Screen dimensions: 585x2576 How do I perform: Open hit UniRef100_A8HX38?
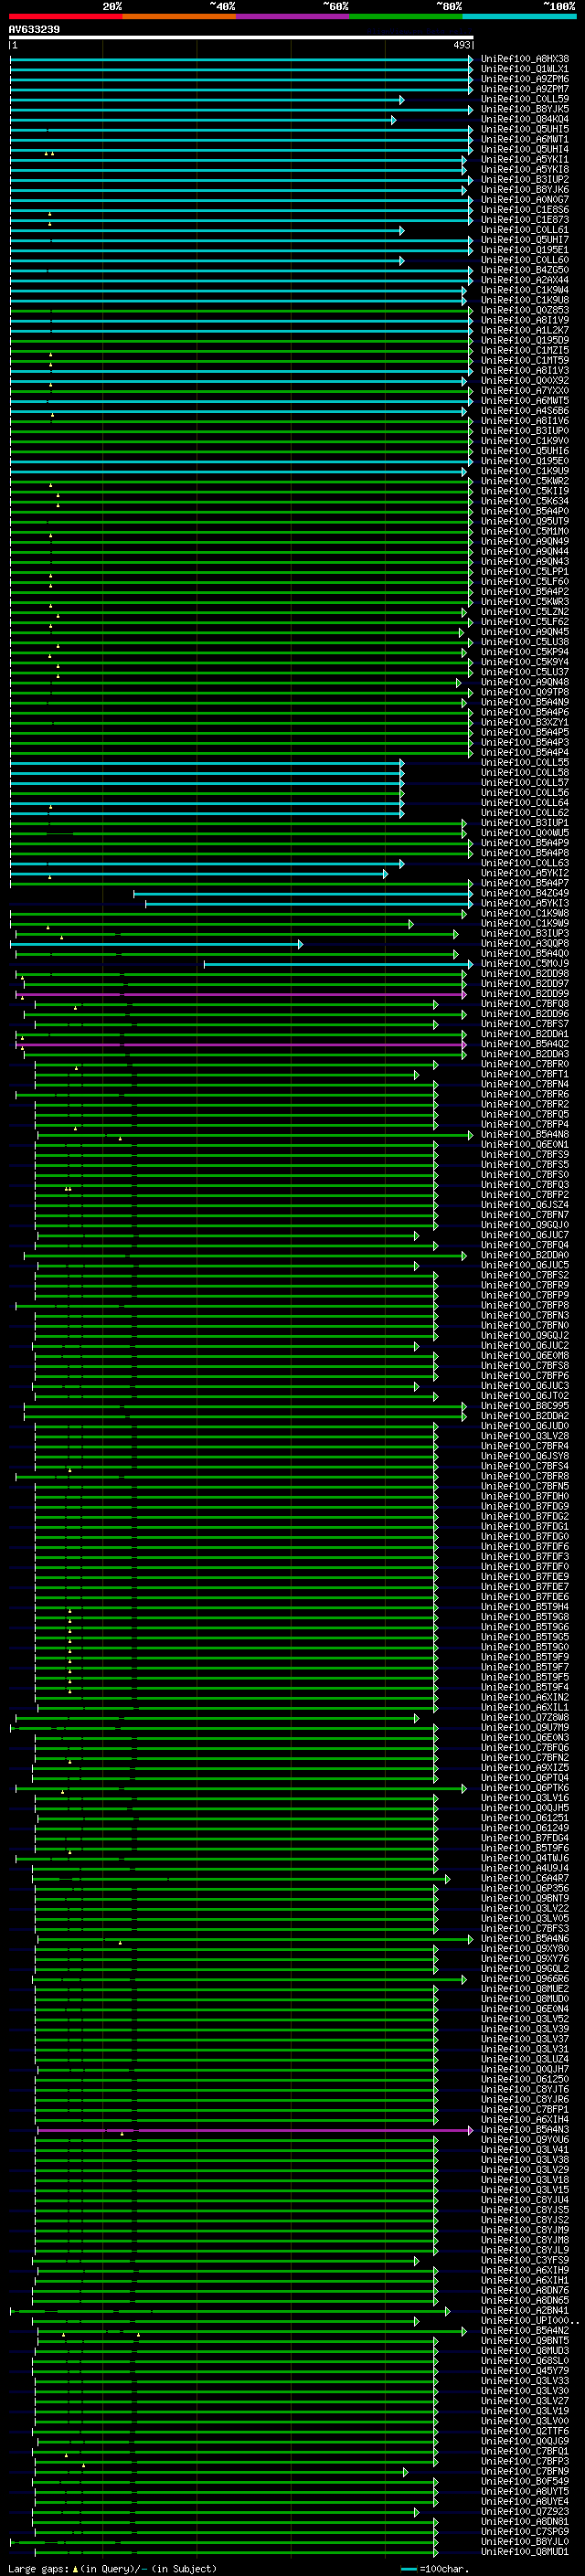524,59
